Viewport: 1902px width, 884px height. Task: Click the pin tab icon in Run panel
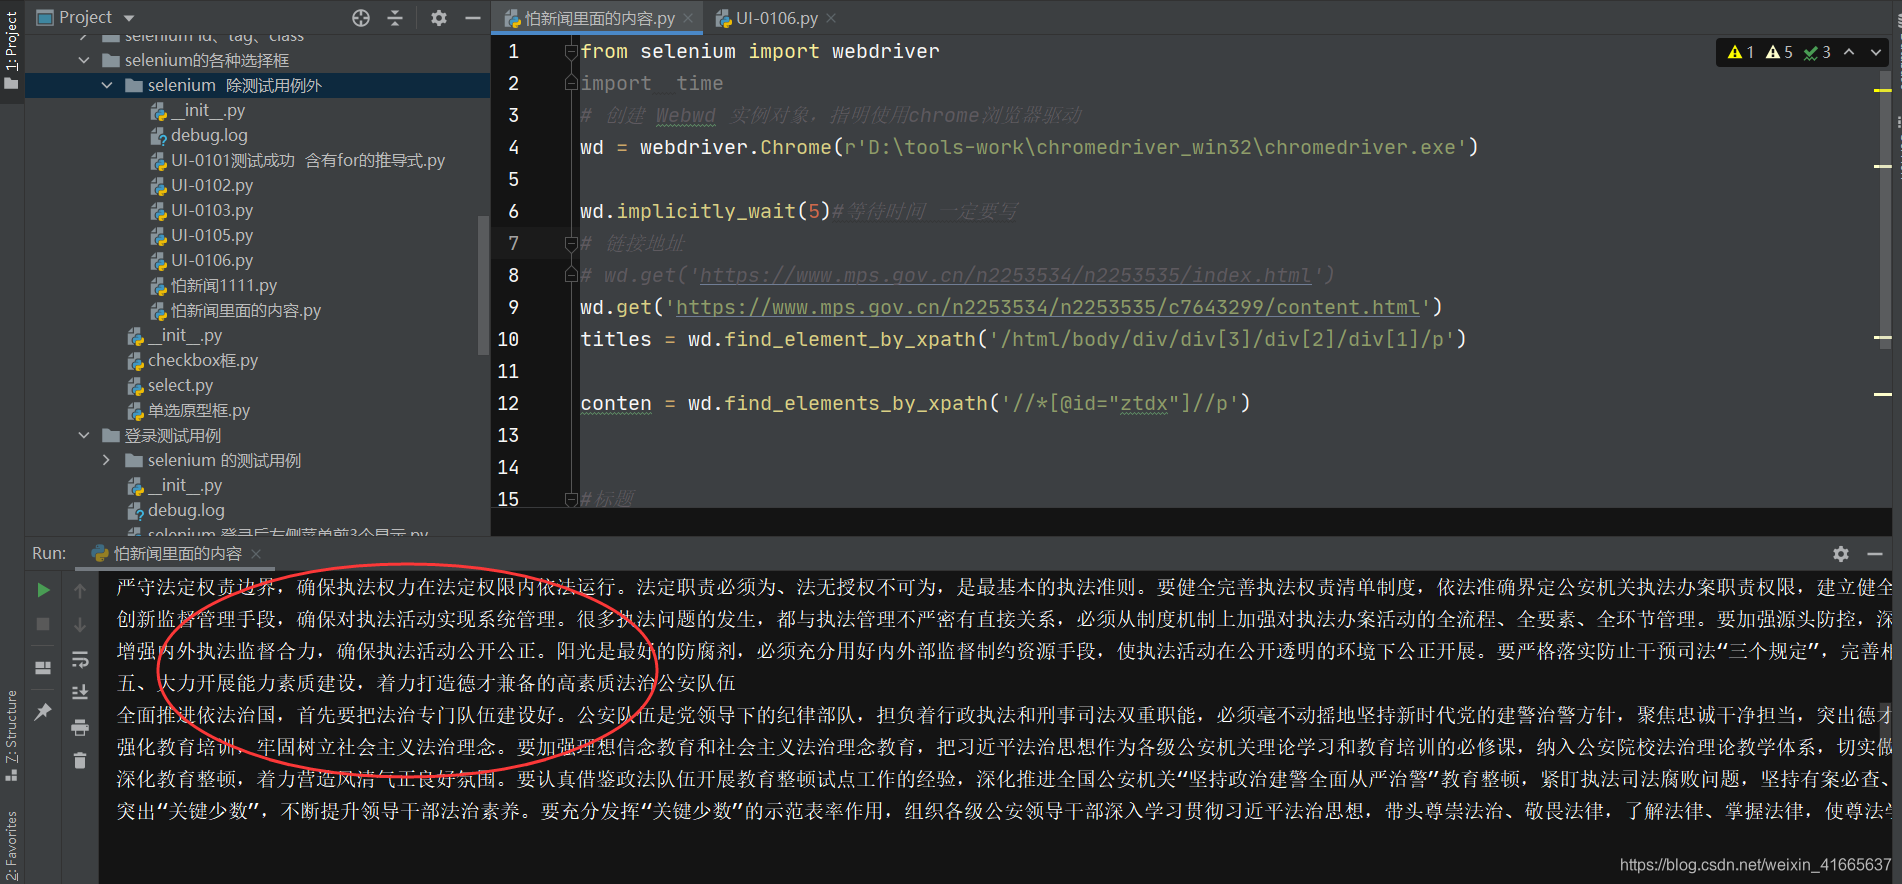pyautogui.click(x=43, y=712)
